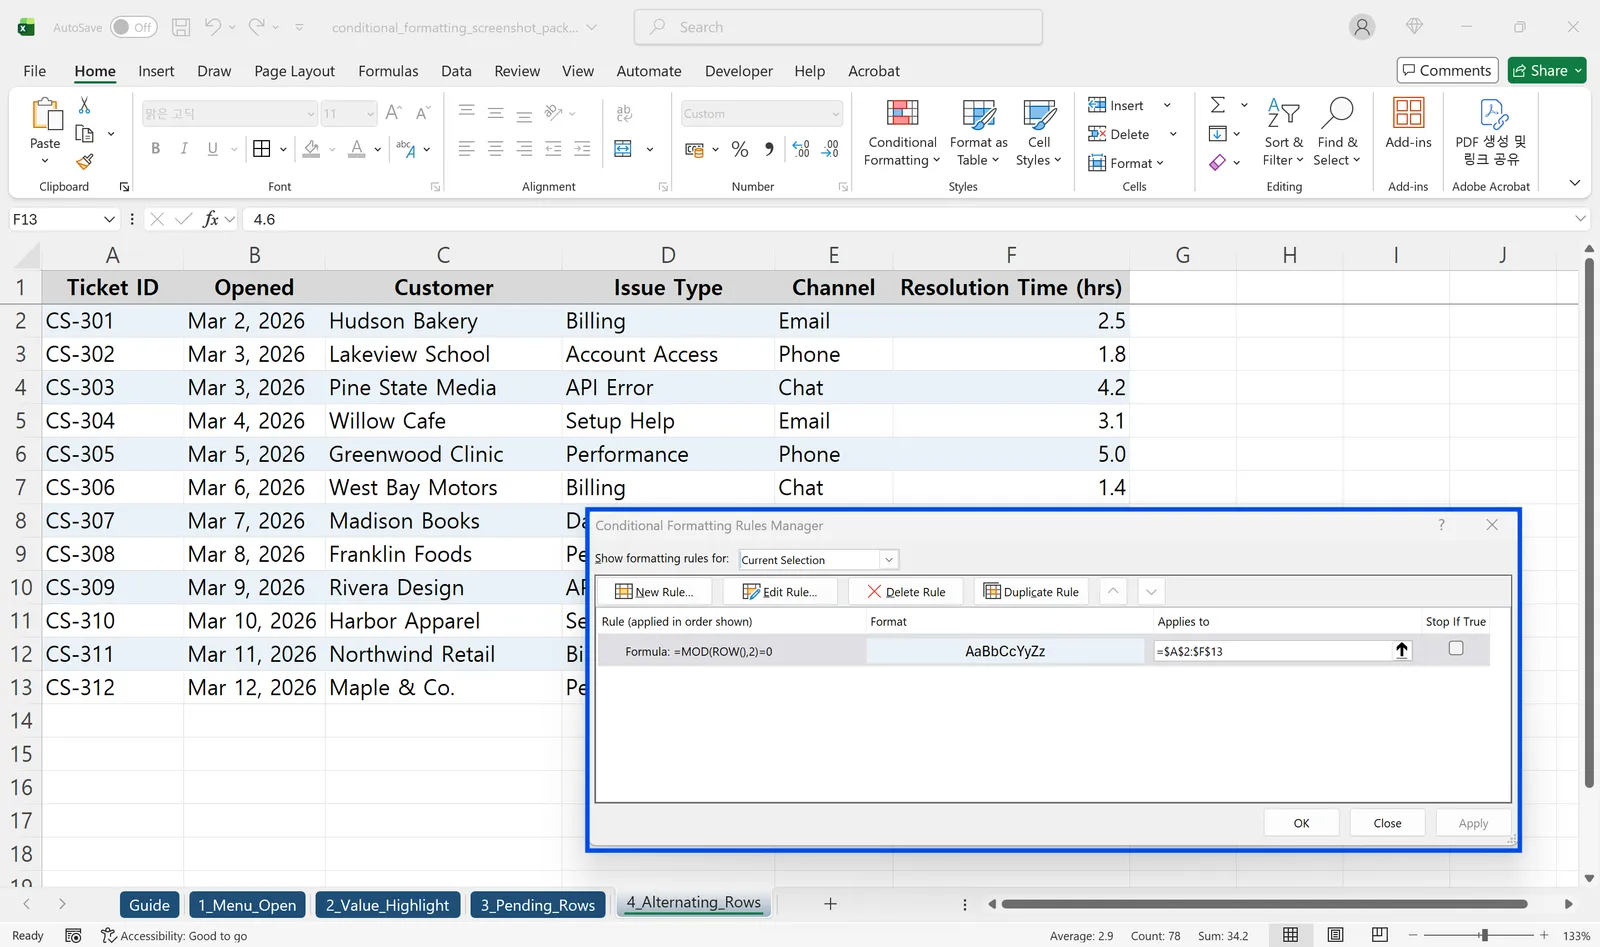
Task: Open Comments pane
Action: 1447,70
